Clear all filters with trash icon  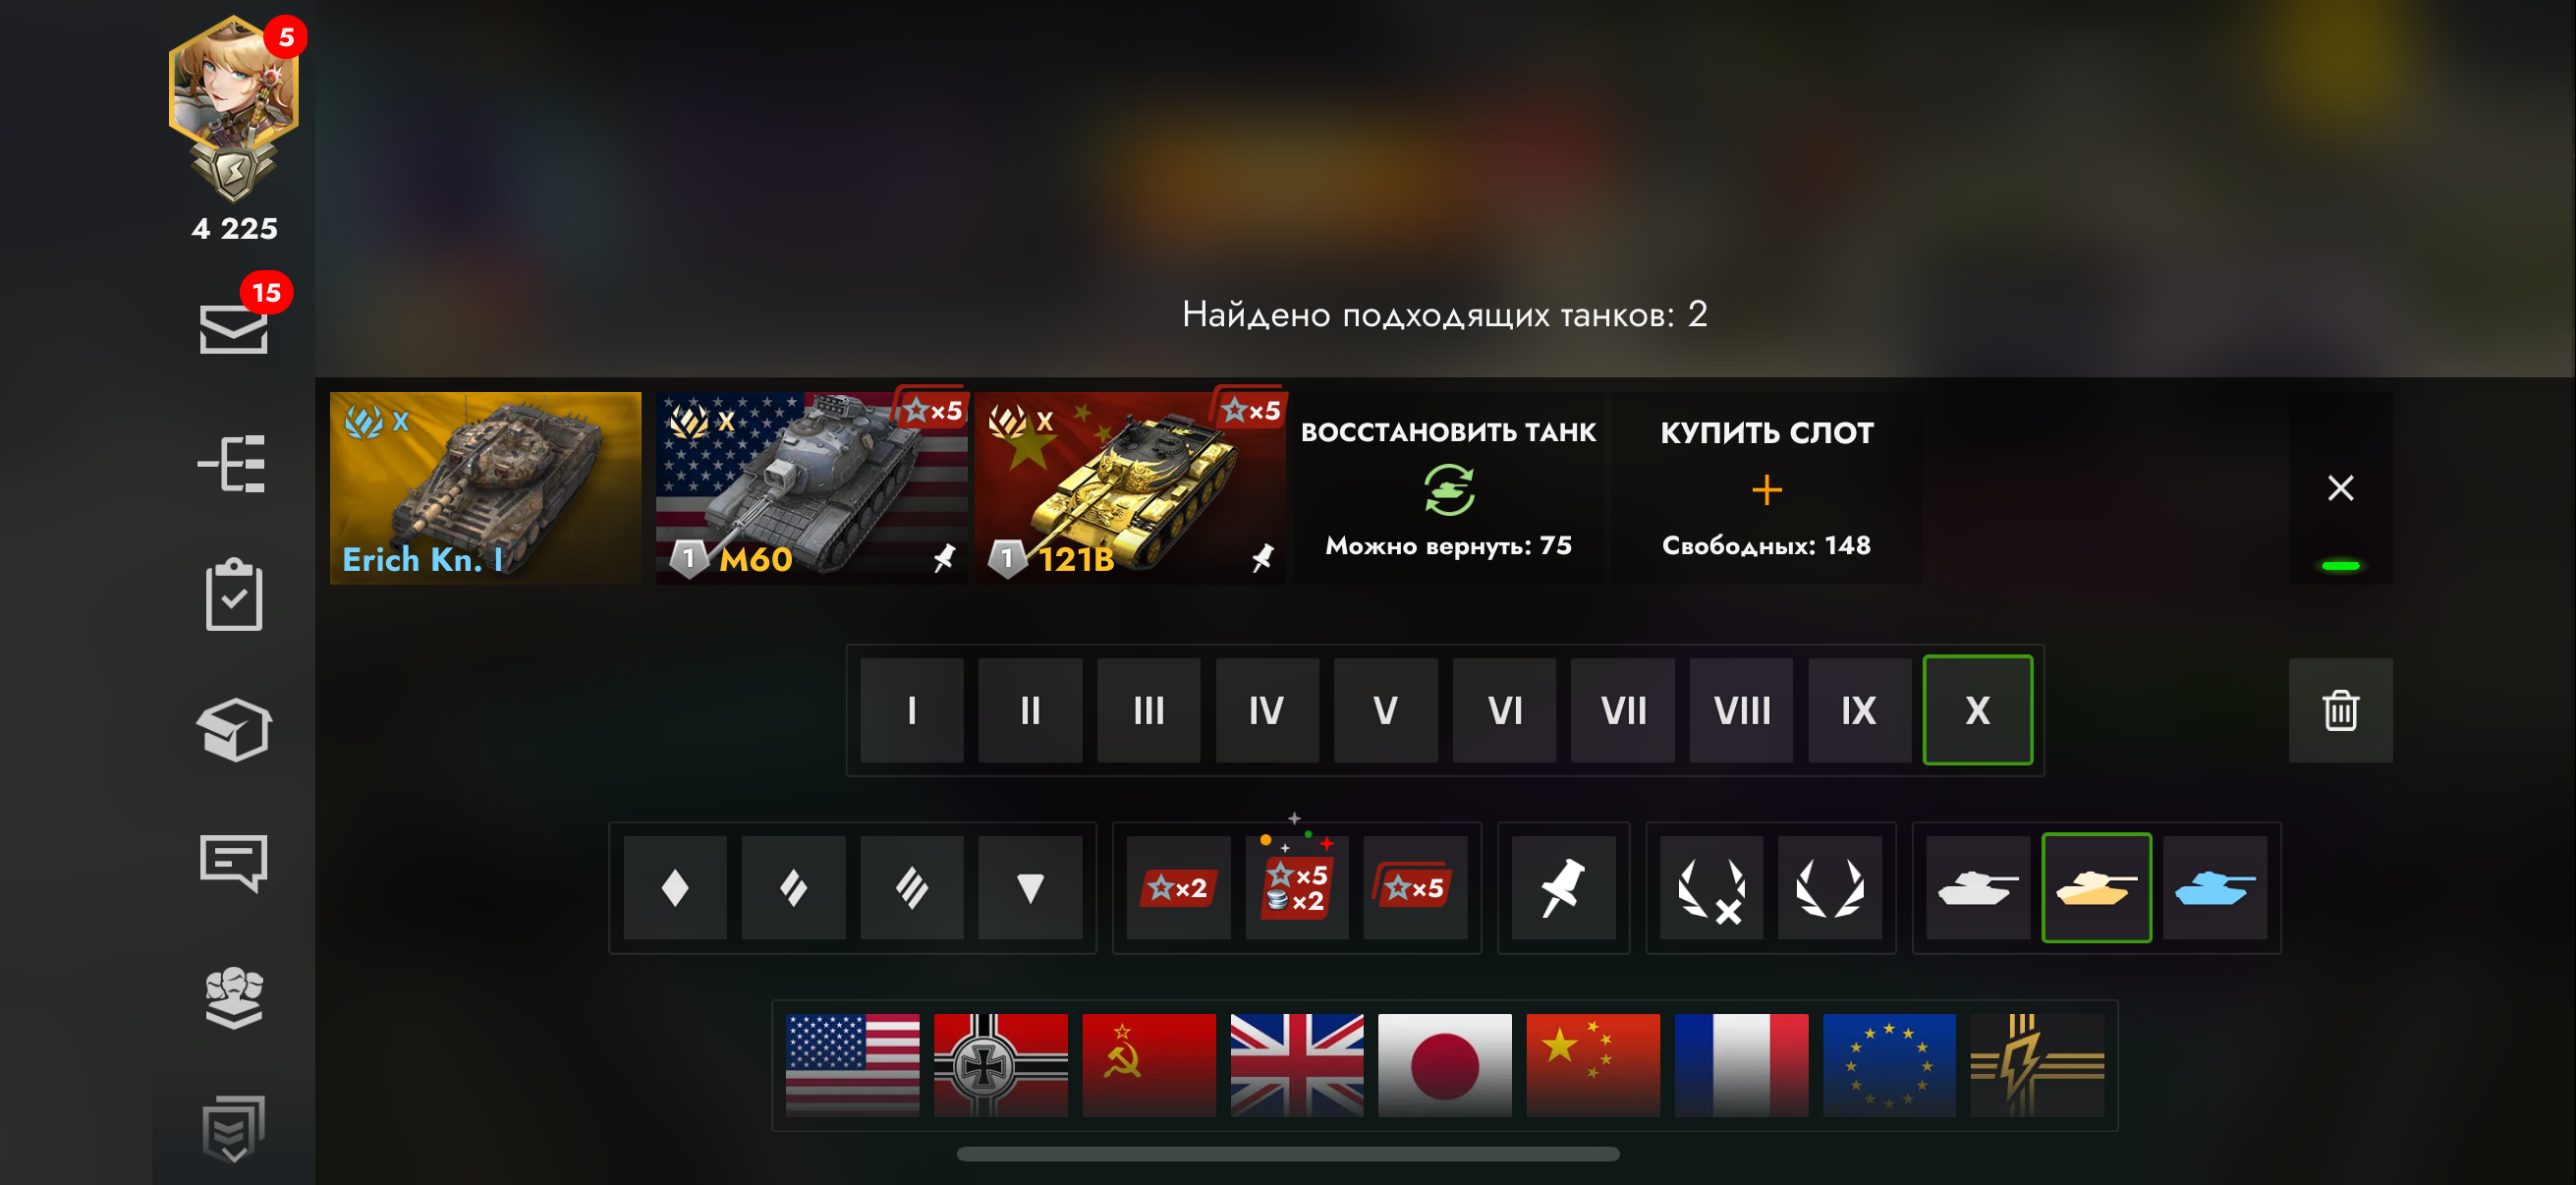point(2340,710)
